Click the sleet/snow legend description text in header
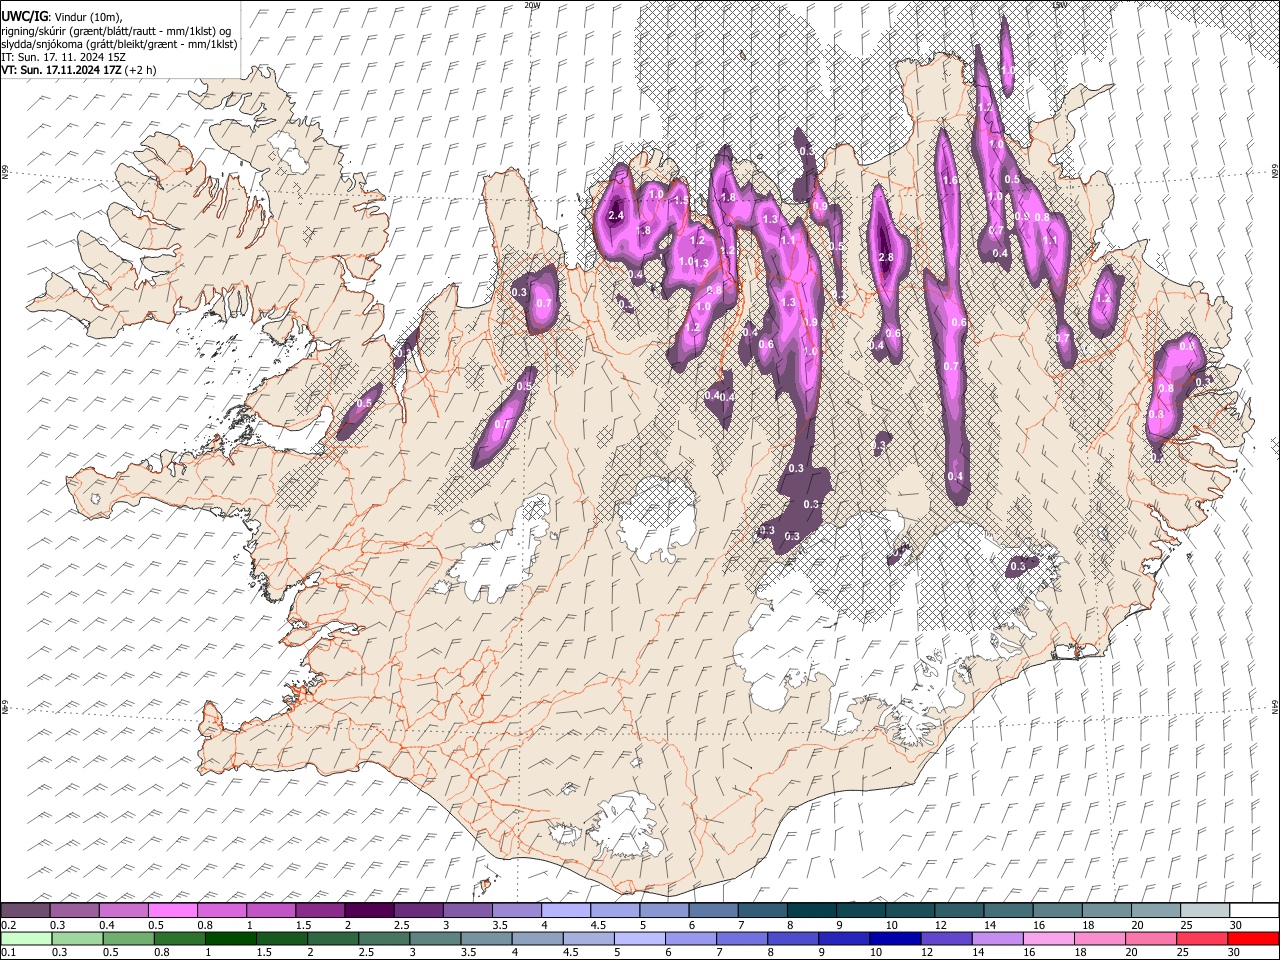The height and width of the screenshot is (960, 1280). tap(119, 44)
